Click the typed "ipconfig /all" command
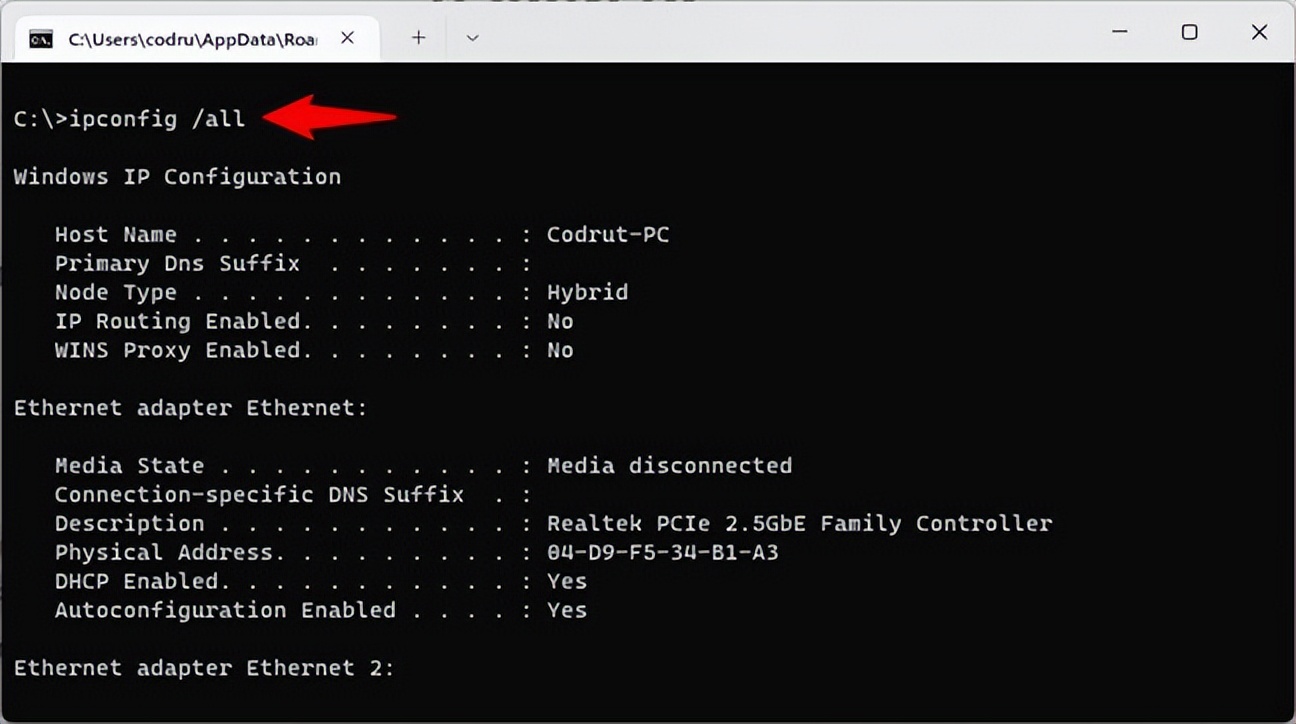Screen dimensions: 1296x724 click(x=156, y=119)
